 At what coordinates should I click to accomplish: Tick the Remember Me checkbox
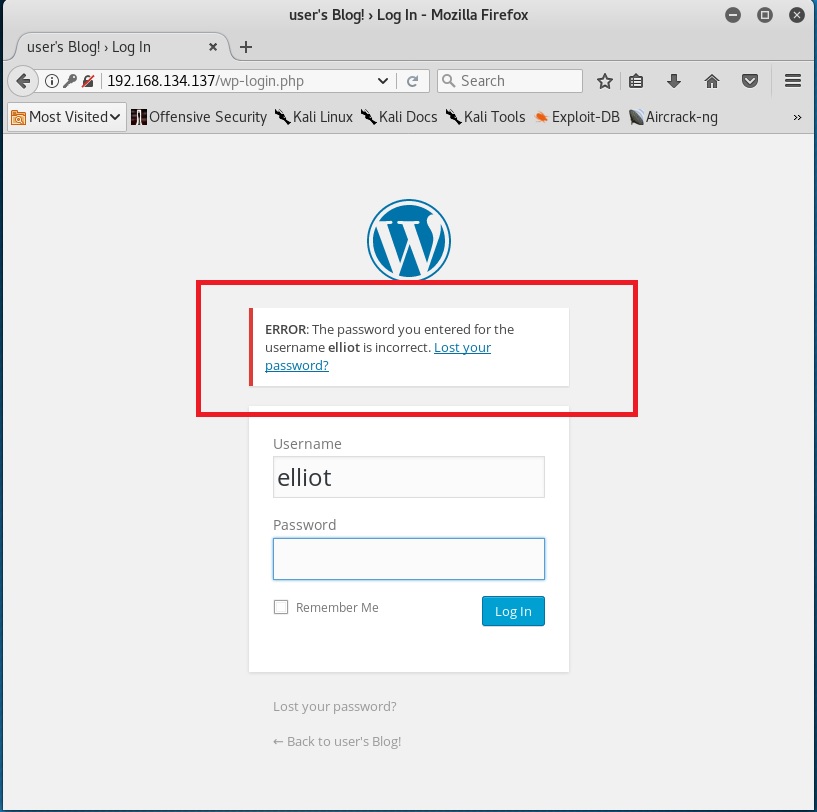click(281, 607)
